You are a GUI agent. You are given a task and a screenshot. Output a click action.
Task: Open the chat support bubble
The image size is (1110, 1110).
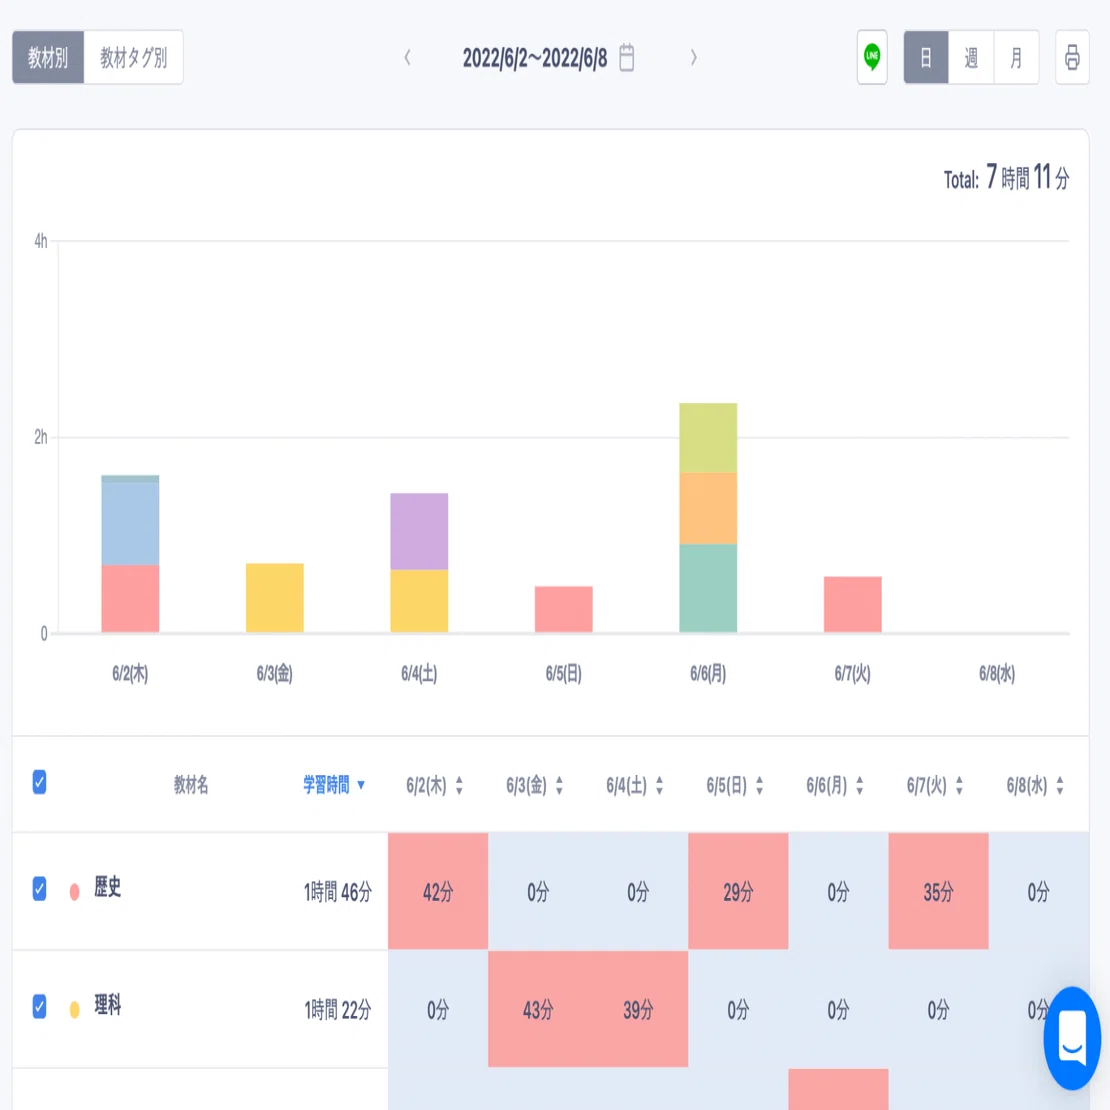[x=1072, y=1038]
